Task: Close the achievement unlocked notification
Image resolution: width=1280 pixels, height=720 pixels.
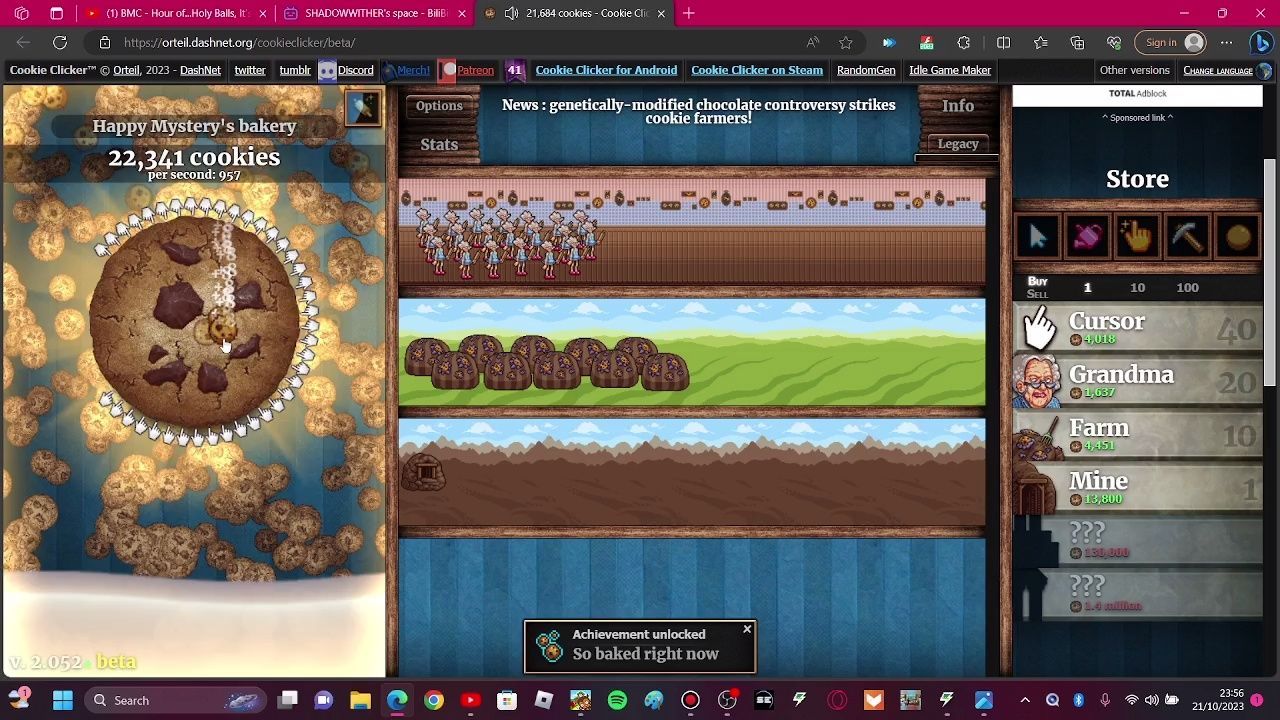Action: click(746, 630)
